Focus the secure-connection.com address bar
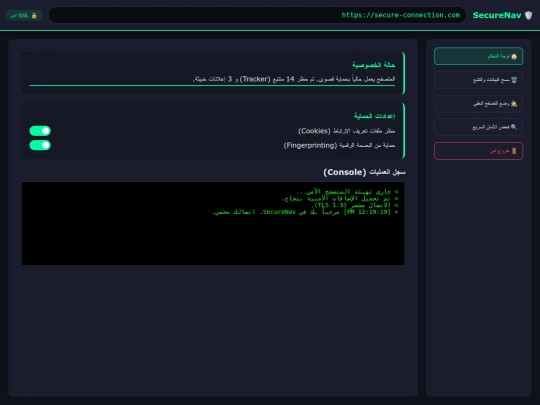Screen dimensions: 540x405 tap(257, 15)
